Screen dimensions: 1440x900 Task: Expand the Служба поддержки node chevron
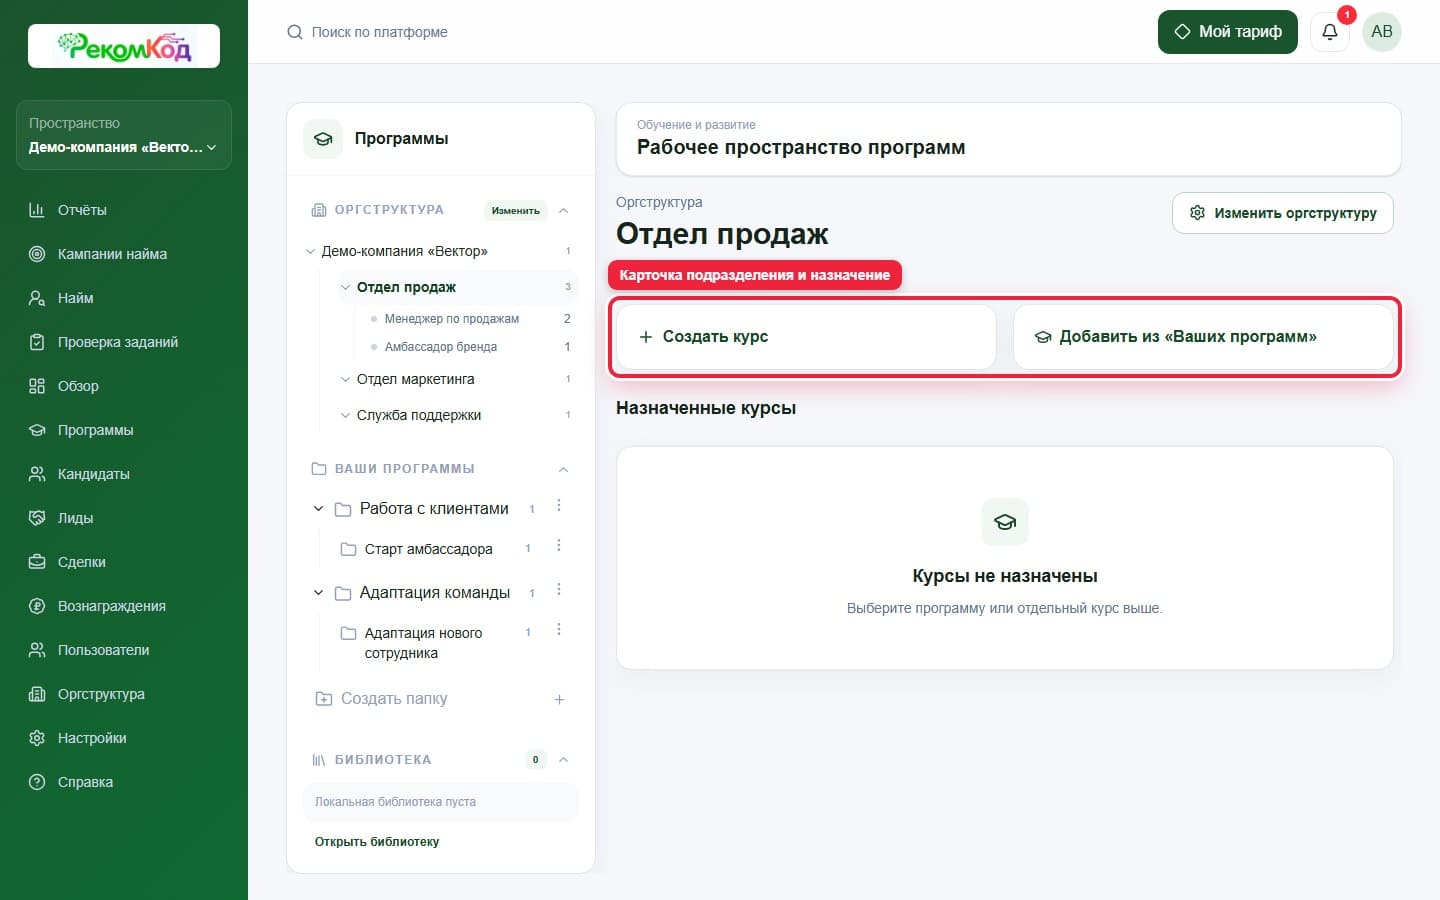pyautogui.click(x=346, y=415)
